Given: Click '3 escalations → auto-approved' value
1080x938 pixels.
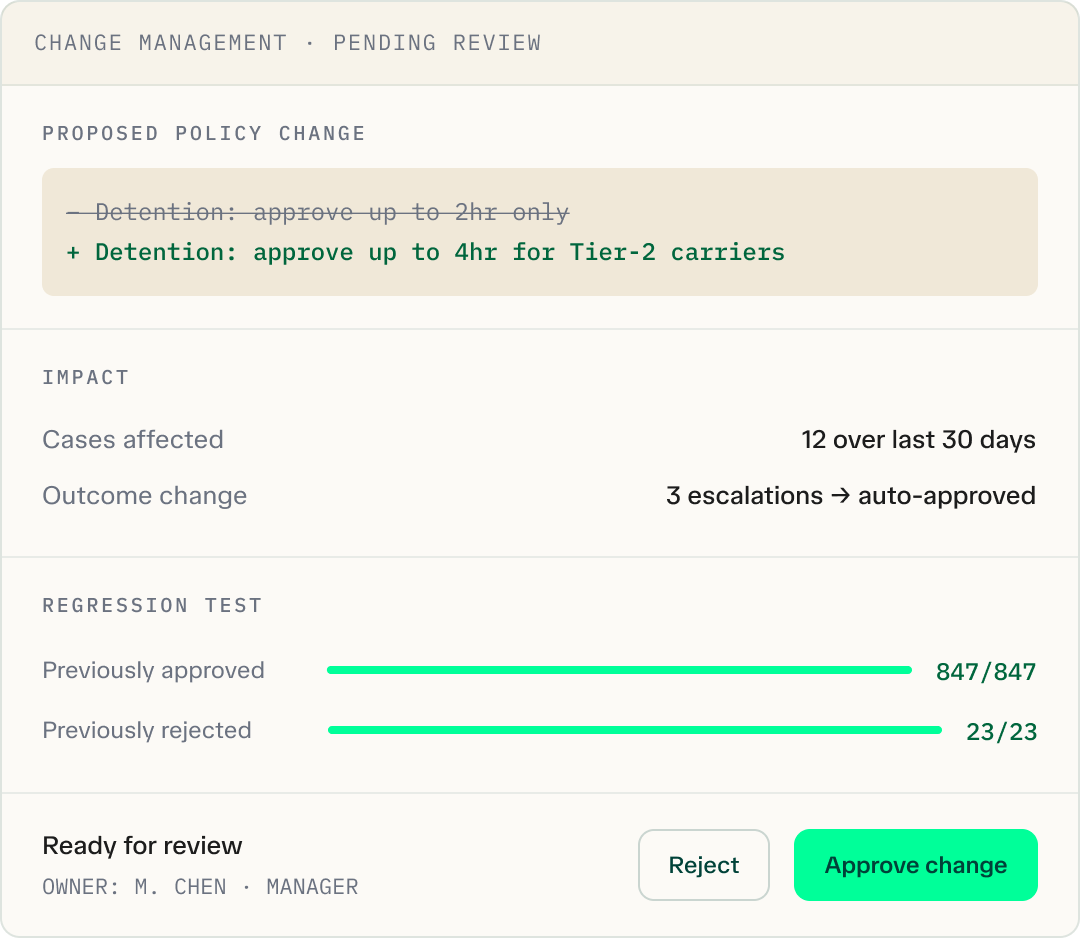Looking at the screenshot, I should 851,496.
